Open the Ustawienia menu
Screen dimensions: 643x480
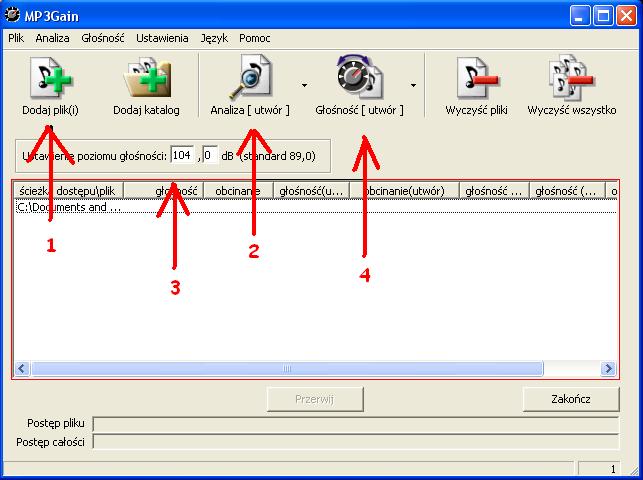point(162,38)
